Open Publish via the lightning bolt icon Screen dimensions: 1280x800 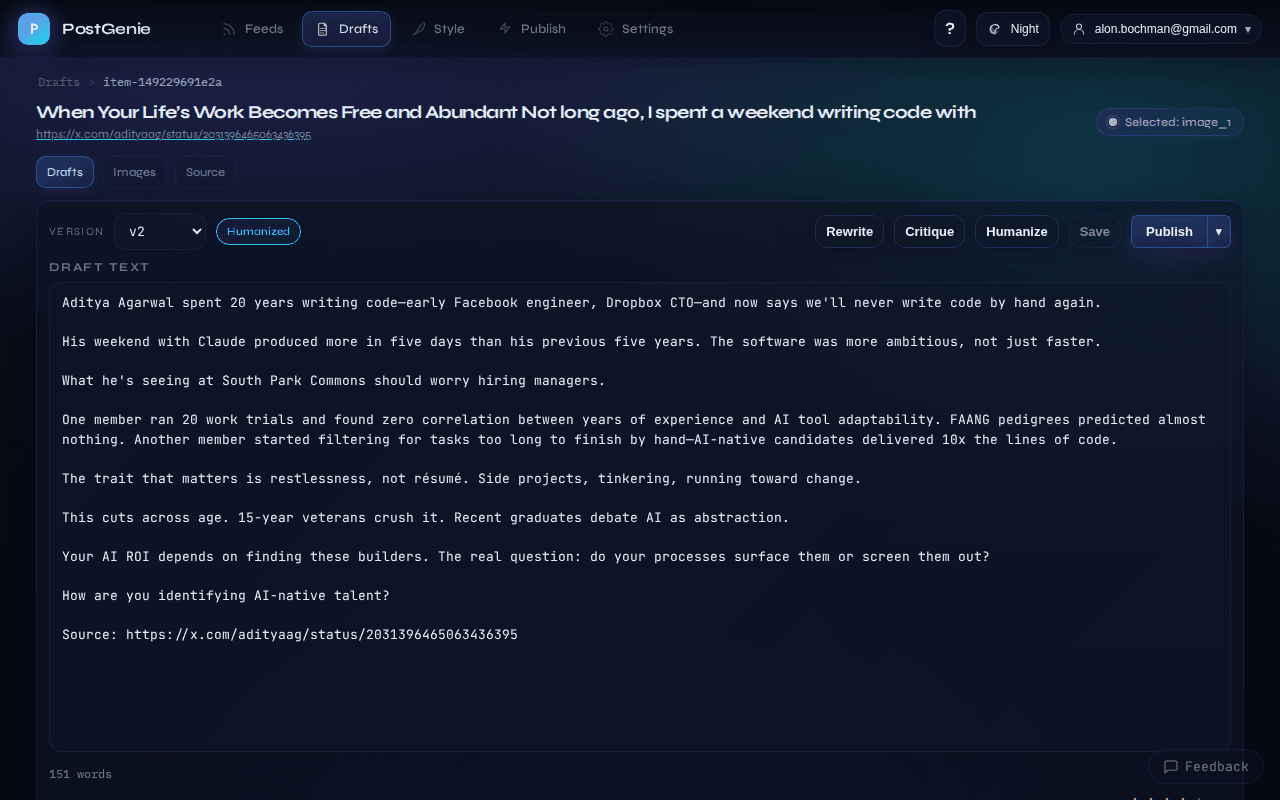pyautogui.click(x=505, y=28)
